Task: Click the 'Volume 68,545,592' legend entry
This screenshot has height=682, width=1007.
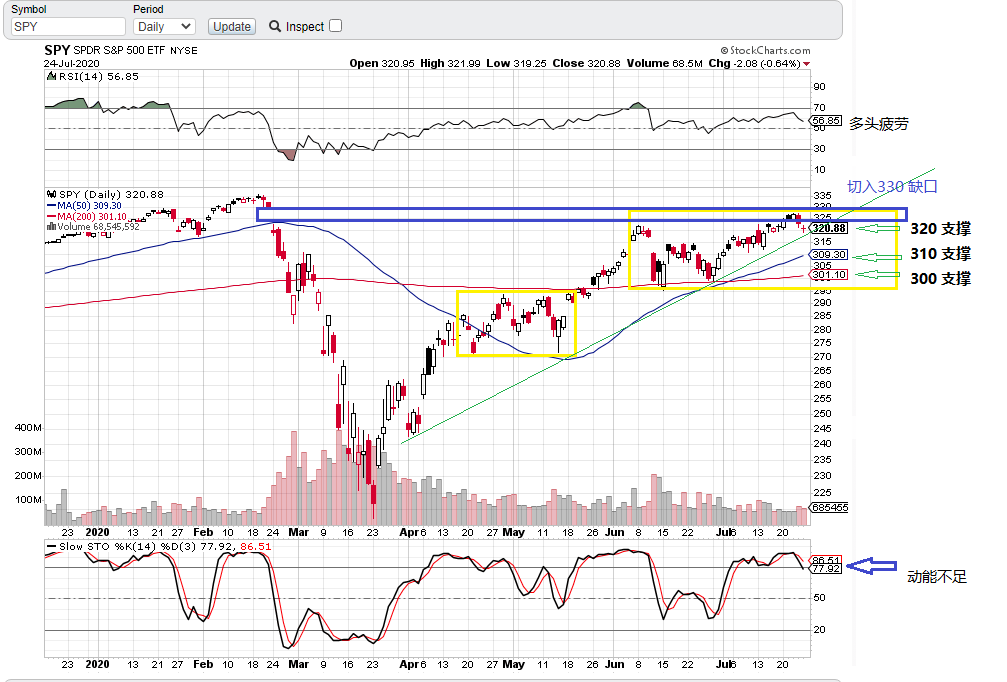Action: click(x=98, y=227)
